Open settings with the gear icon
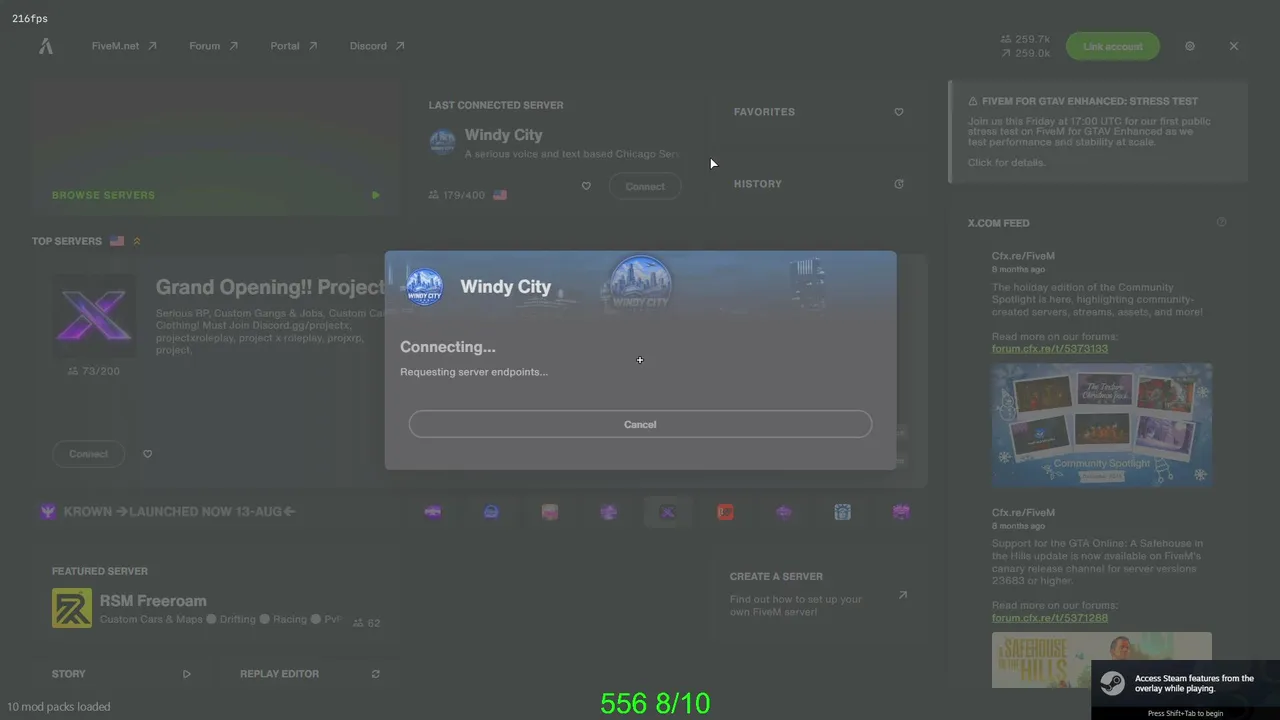1280x720 pixels. pos(1190,46)
